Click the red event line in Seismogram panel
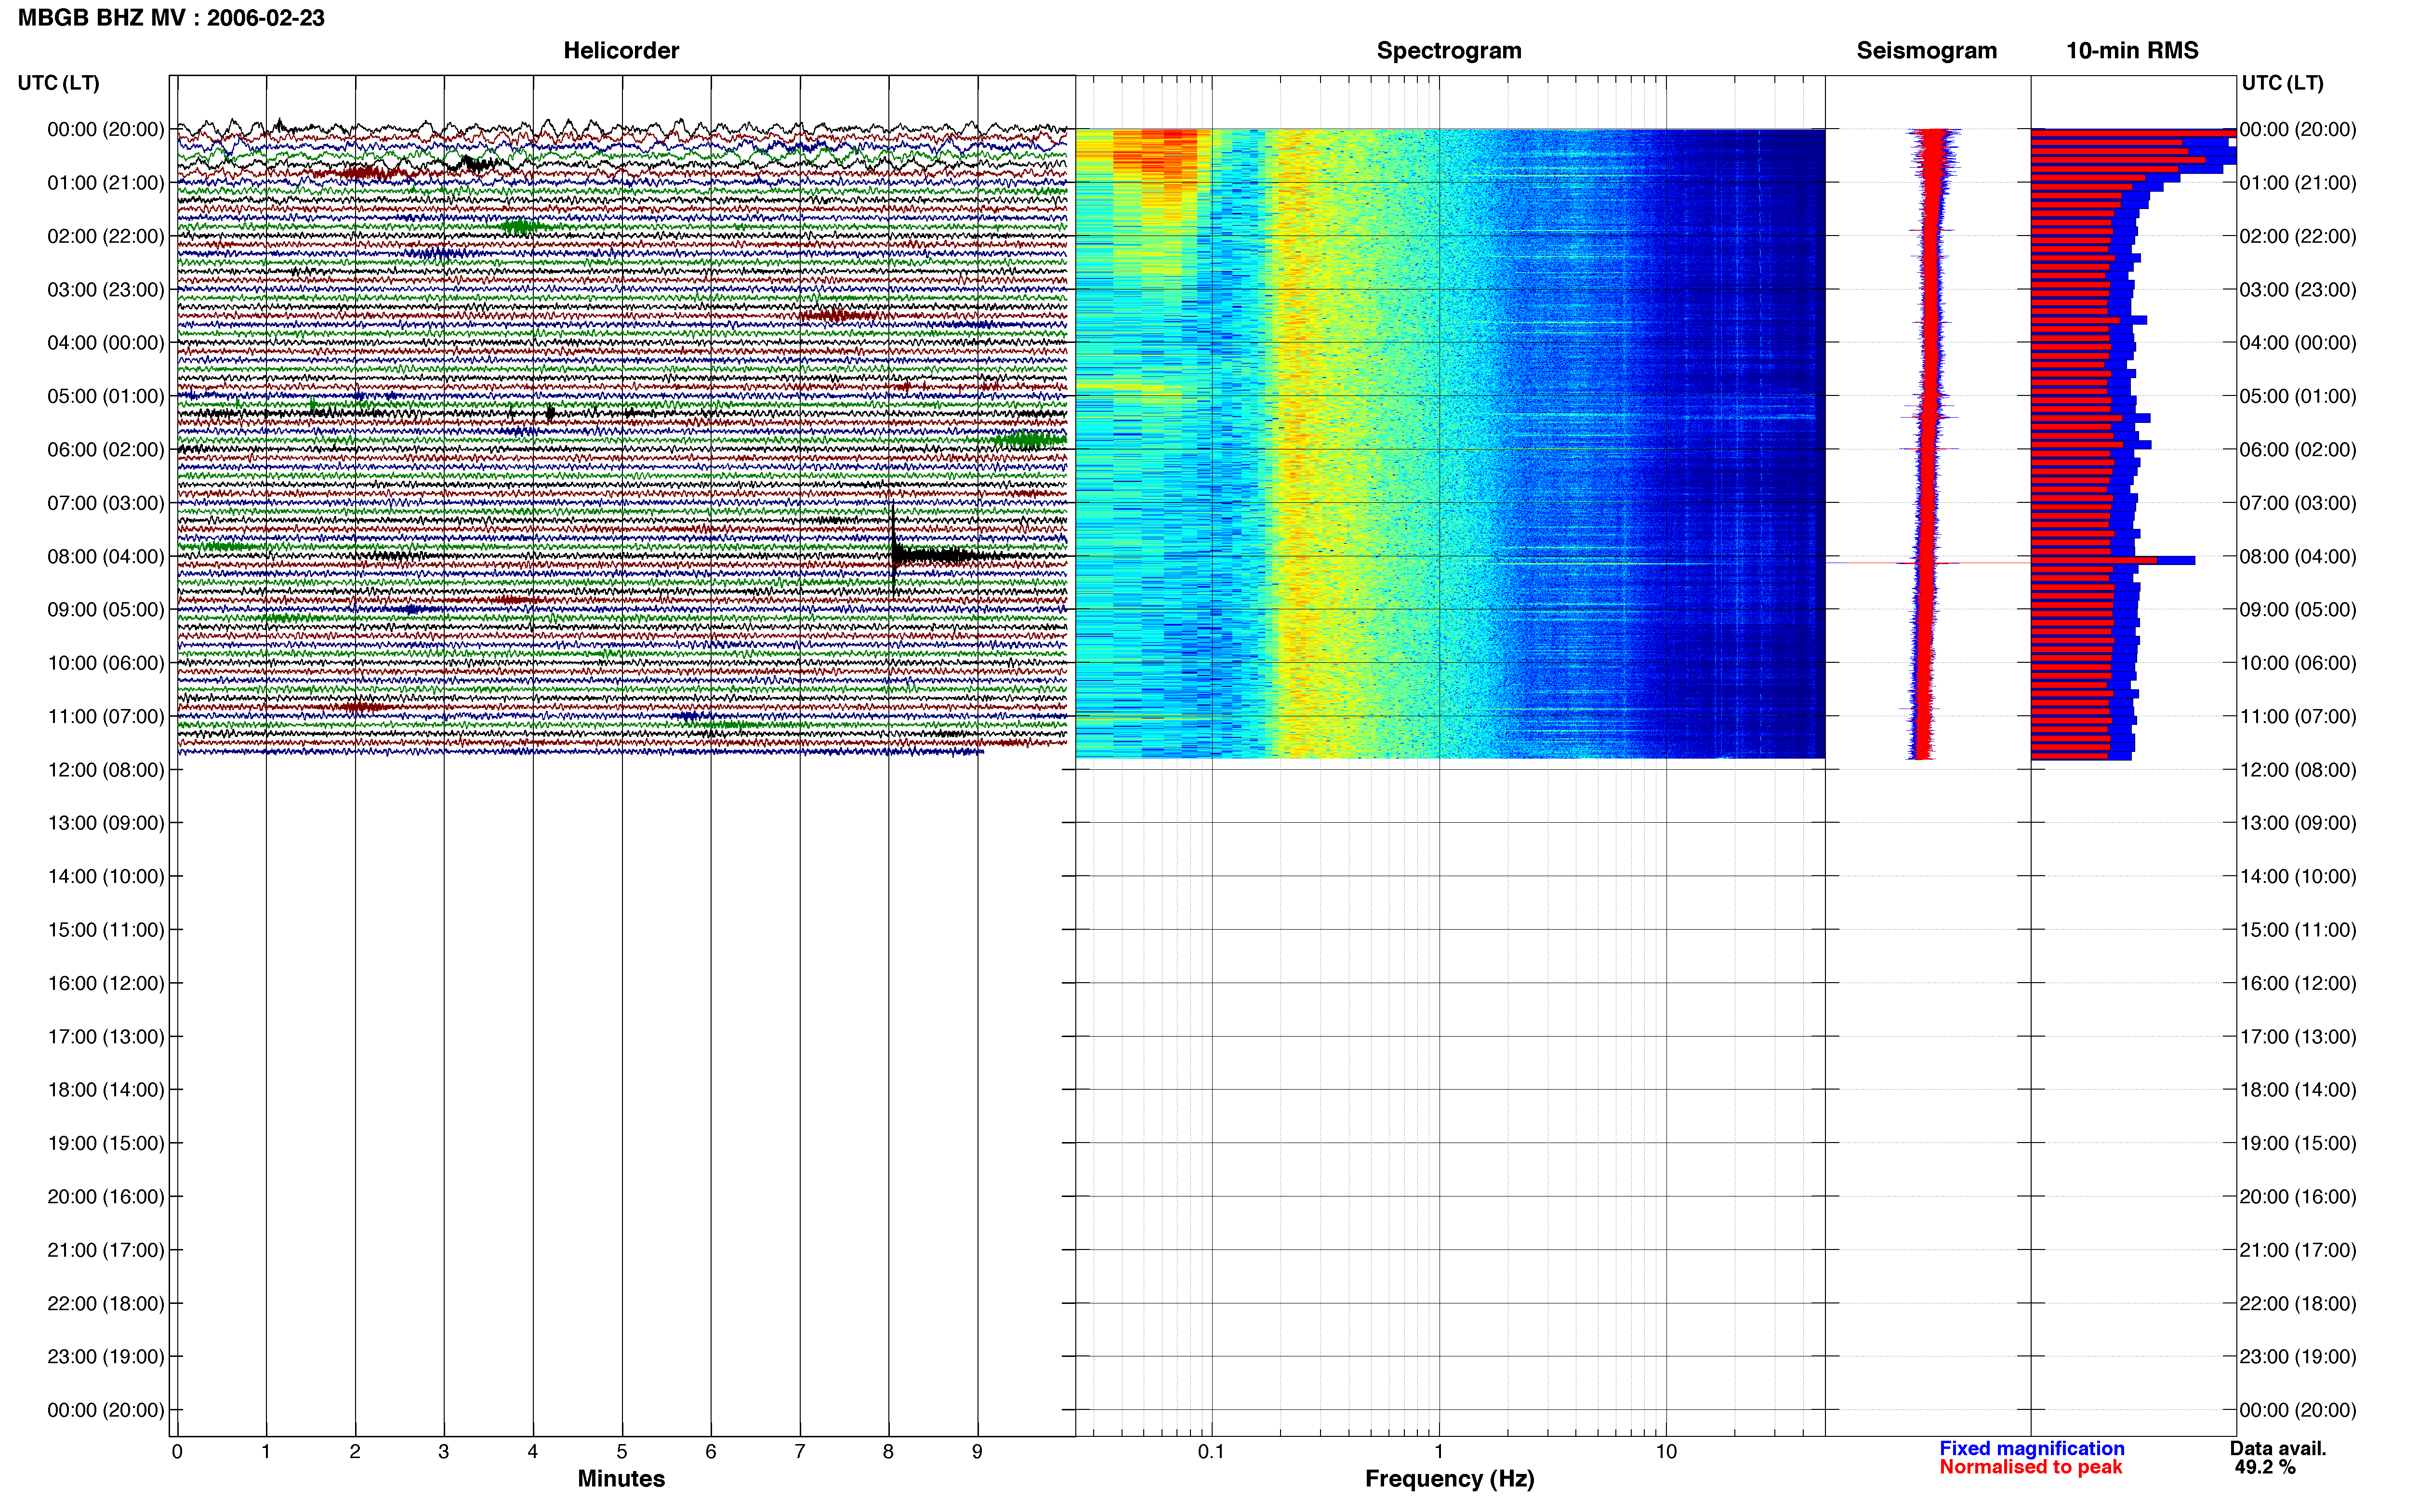This screenshot has width=2418, height=1512. 1927,563
